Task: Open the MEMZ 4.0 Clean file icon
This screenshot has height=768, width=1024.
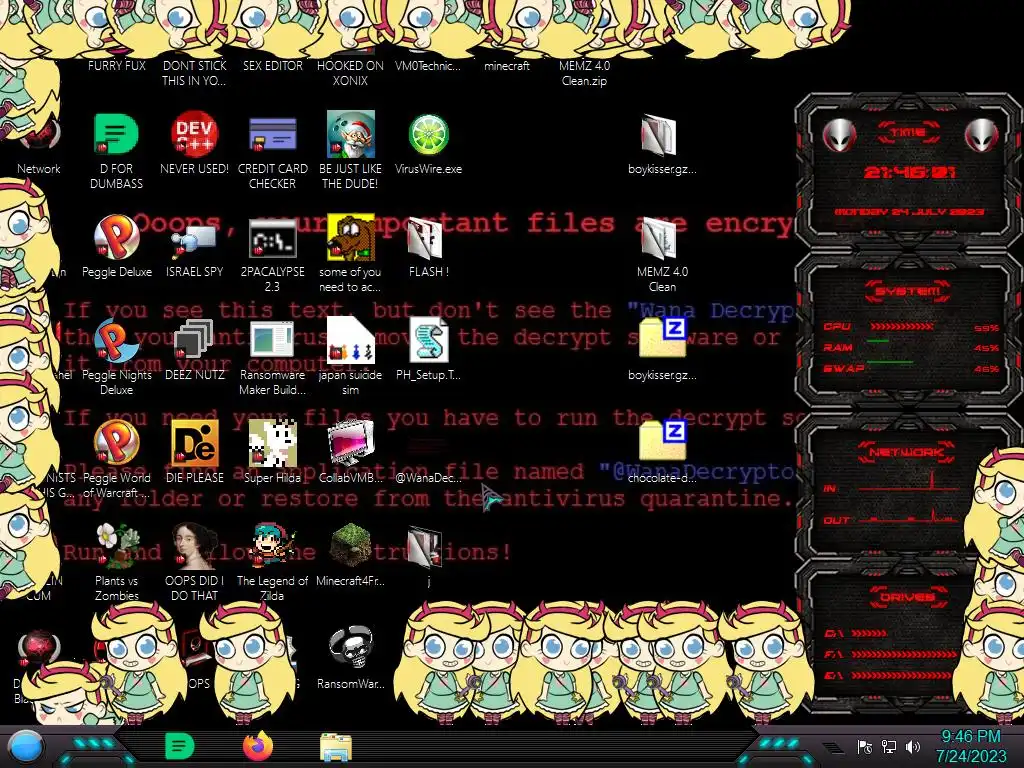Action: click(660, 238)
